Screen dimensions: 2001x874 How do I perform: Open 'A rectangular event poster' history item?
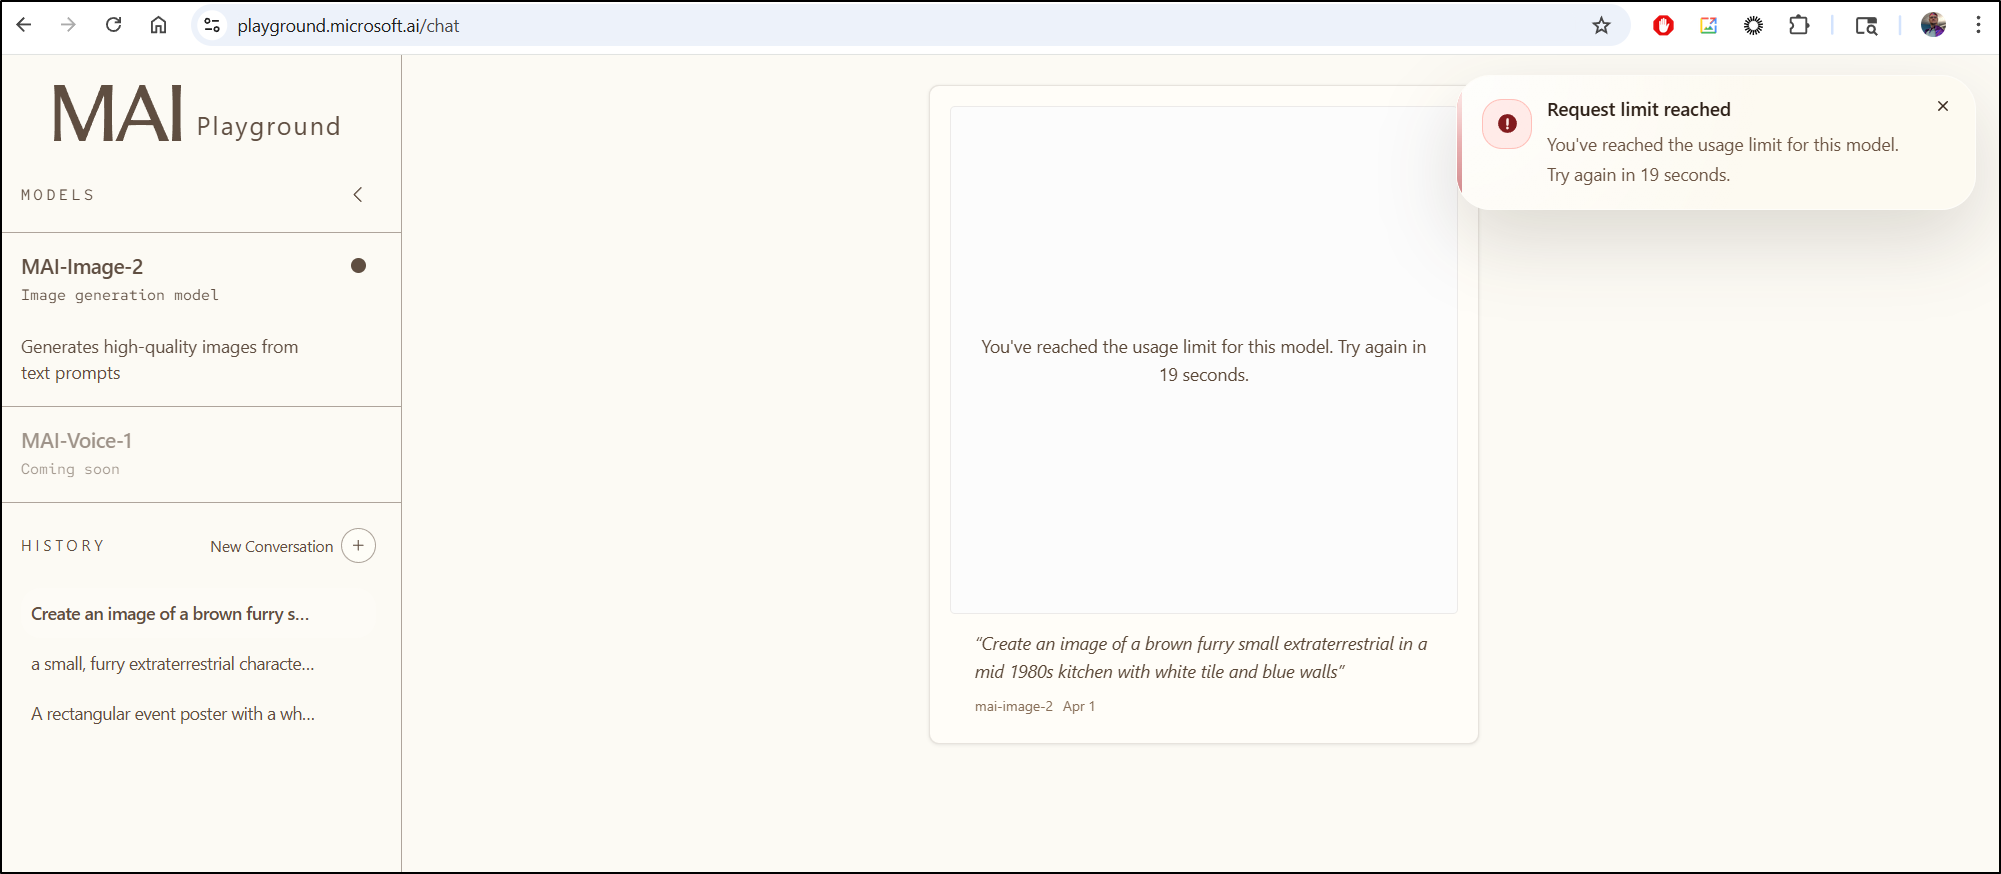172,714
